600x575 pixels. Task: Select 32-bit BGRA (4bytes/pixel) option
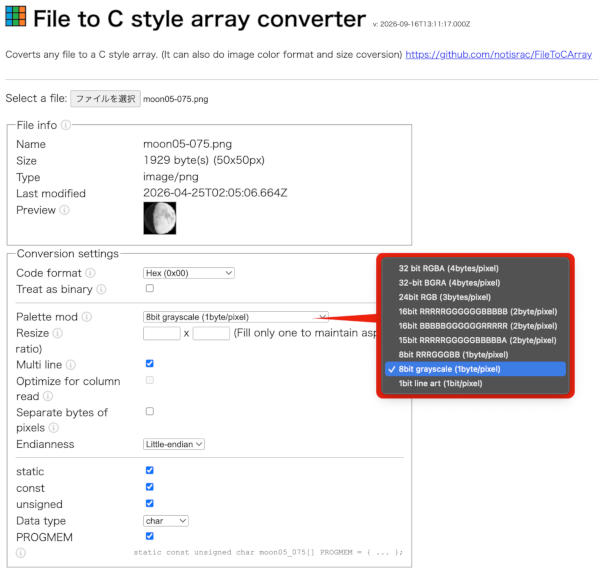point(475,283)
